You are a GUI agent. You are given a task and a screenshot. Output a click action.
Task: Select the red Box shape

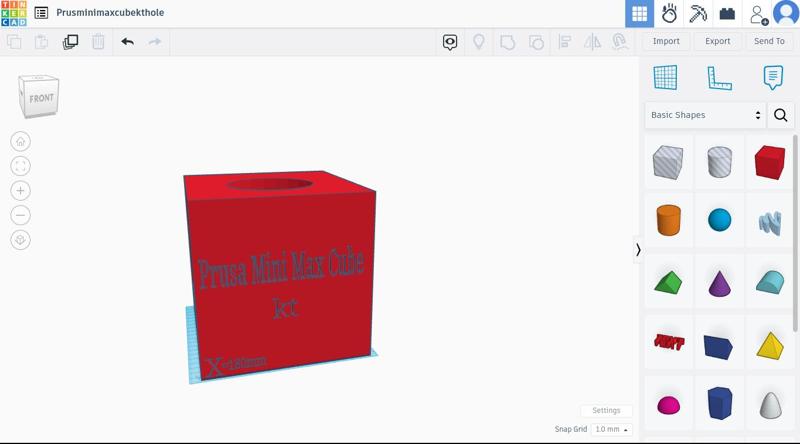tap(769, 162)
